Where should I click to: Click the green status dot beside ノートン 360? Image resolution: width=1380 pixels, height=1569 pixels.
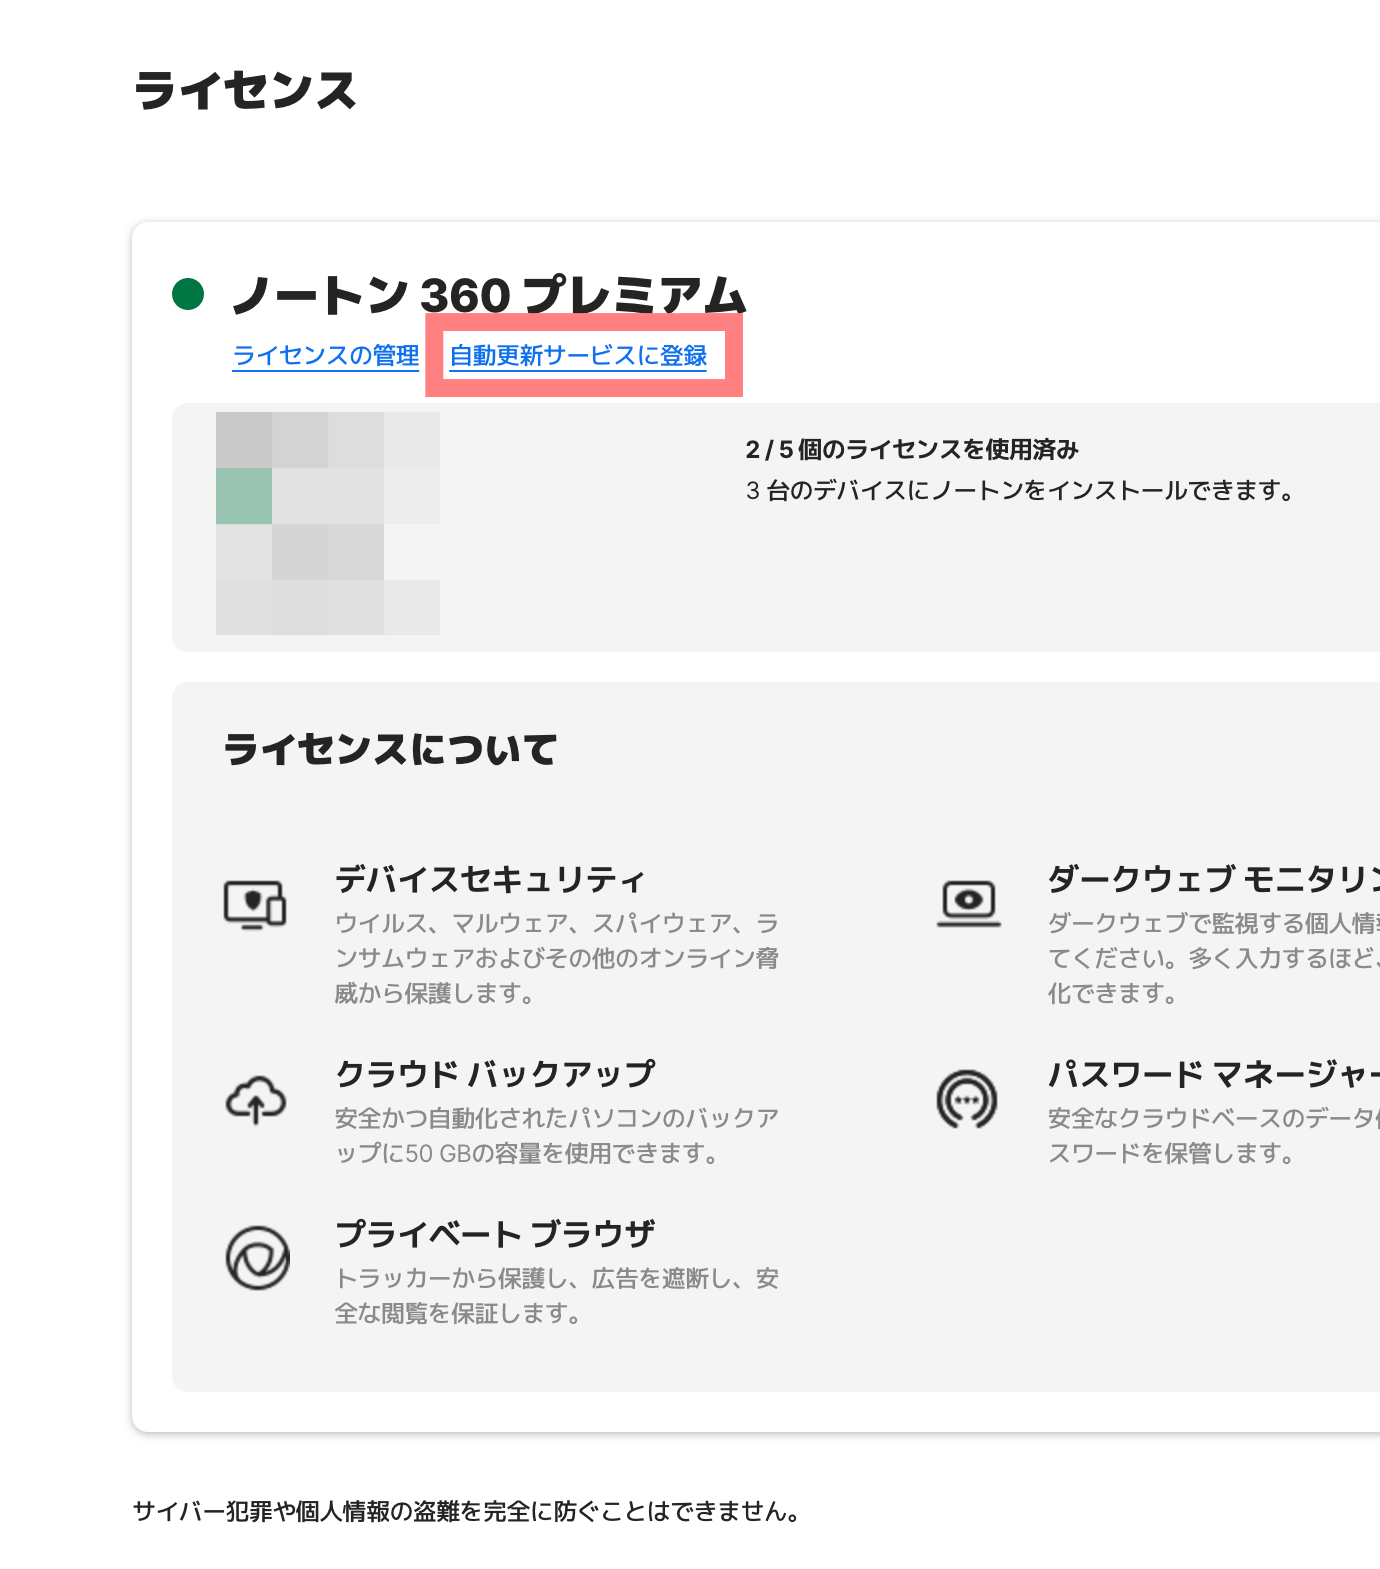point(188,294)
